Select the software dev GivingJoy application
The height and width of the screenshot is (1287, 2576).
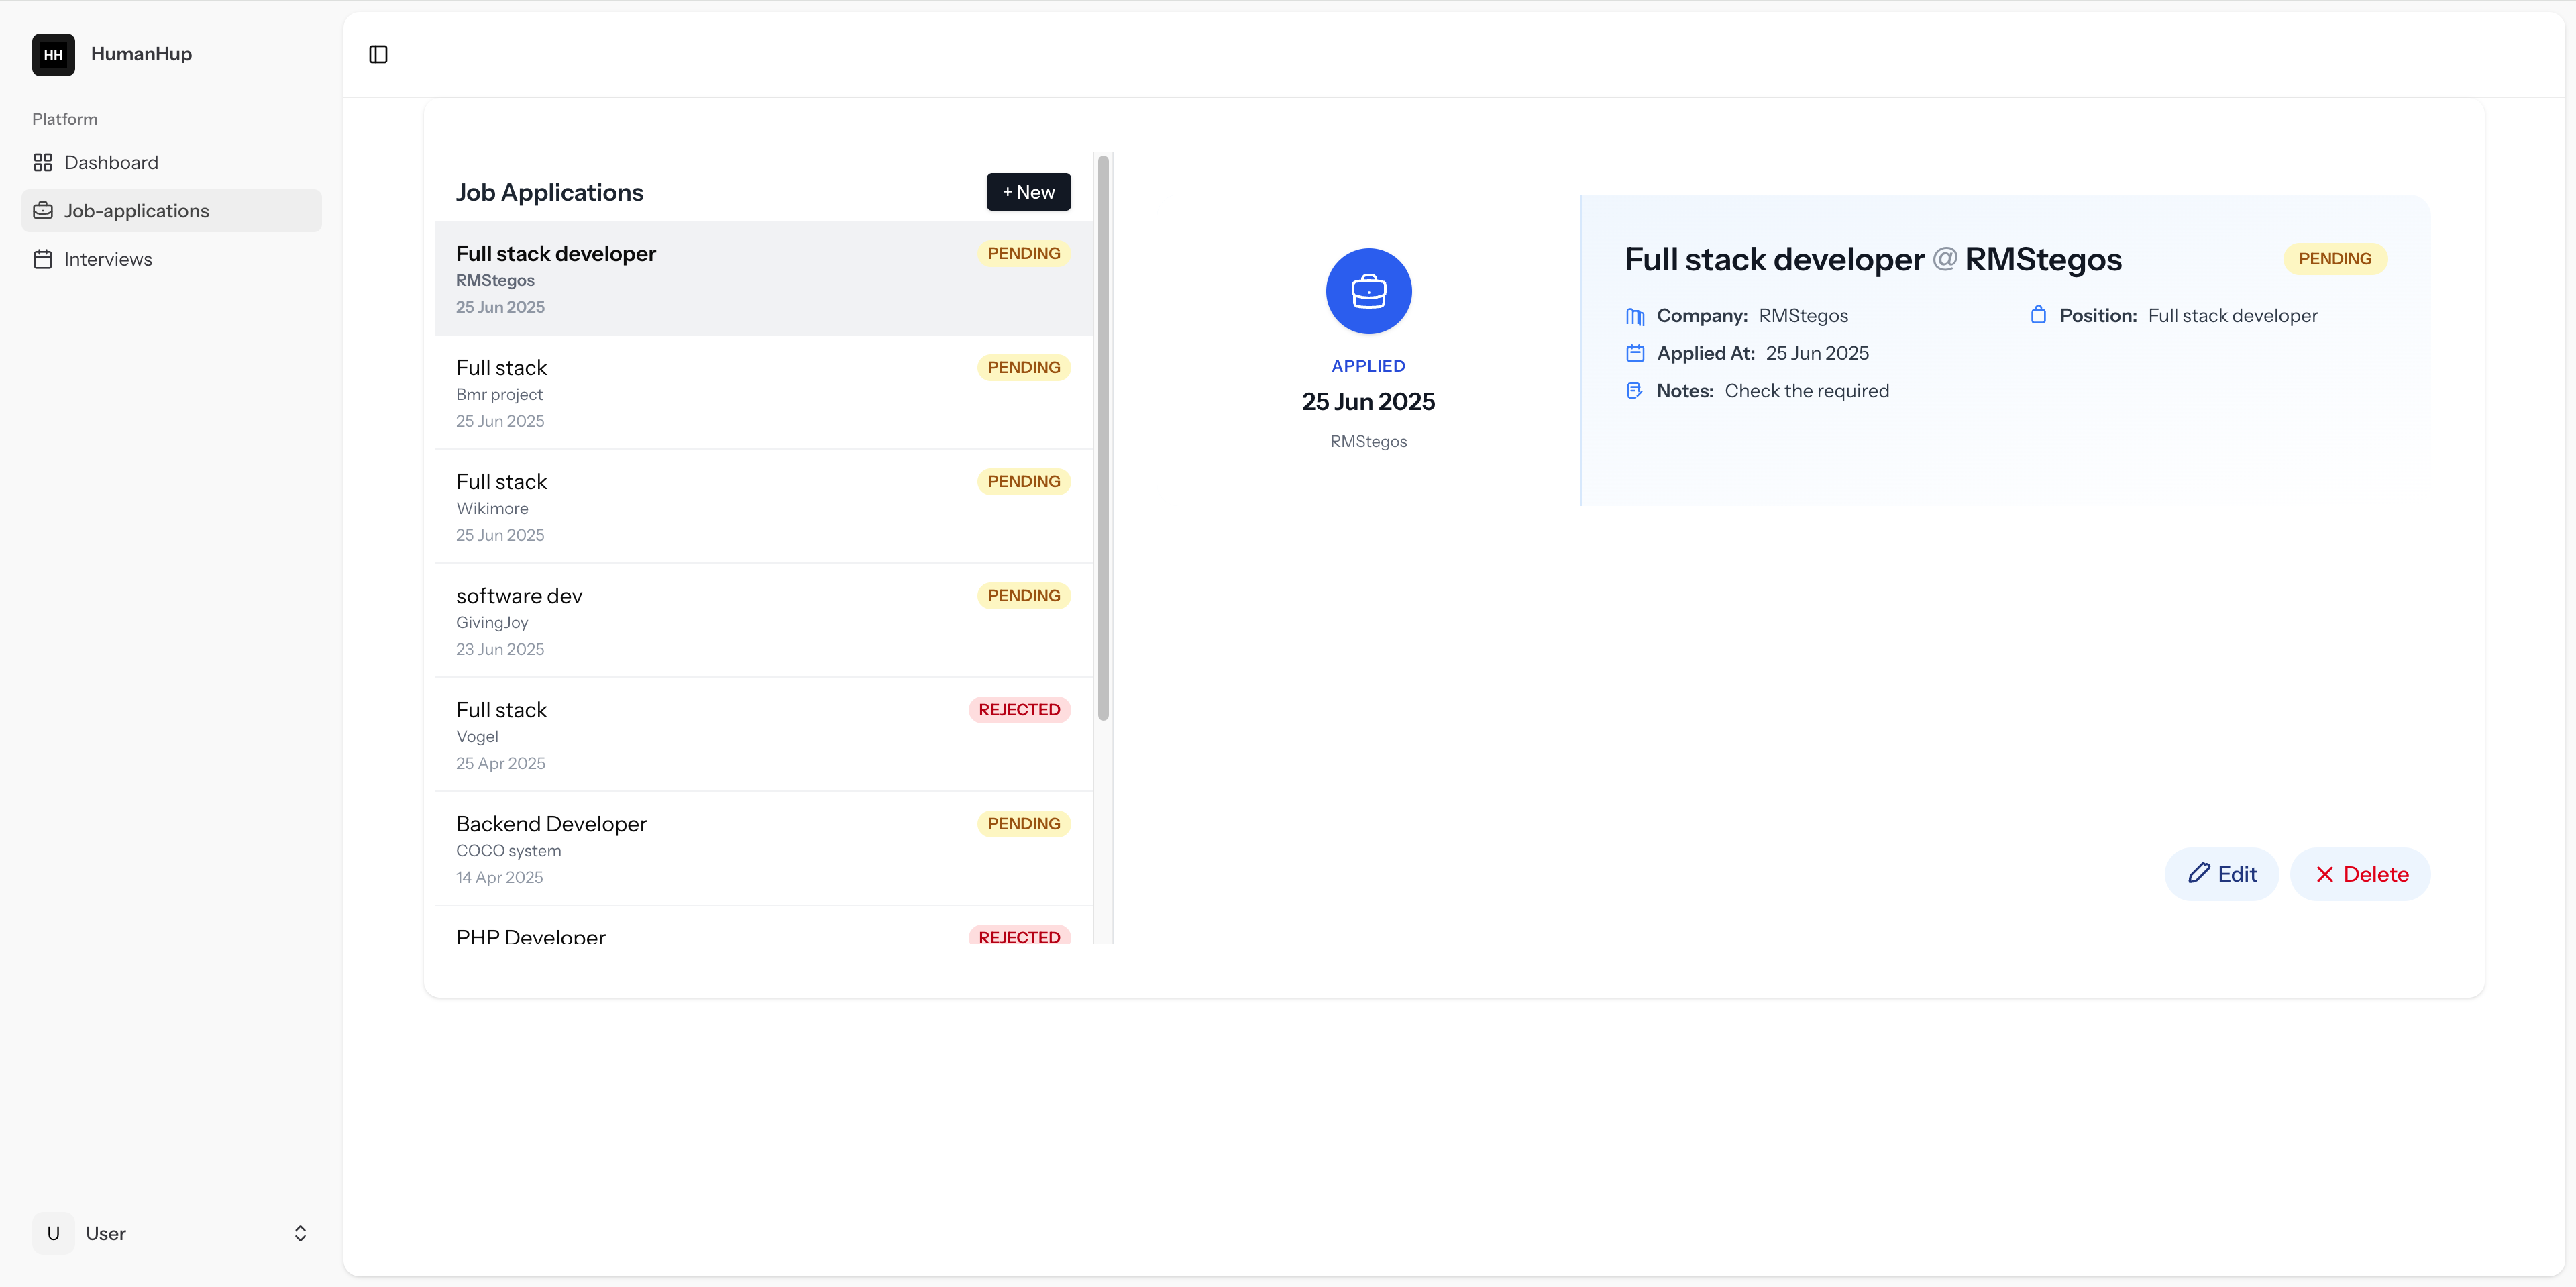tap(764, 620)
